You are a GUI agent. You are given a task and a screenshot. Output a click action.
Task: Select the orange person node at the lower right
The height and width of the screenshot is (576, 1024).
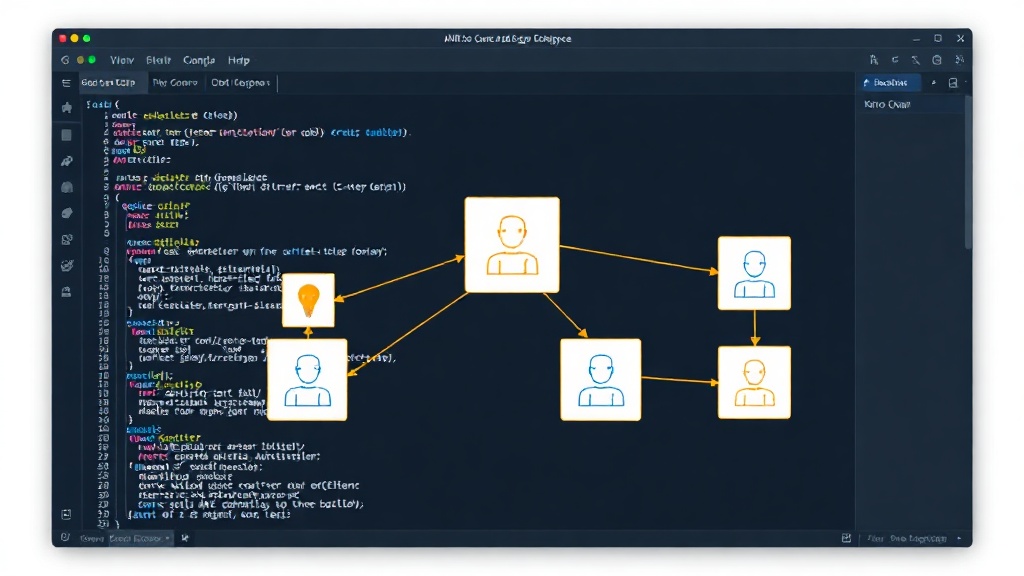(754, 383)
